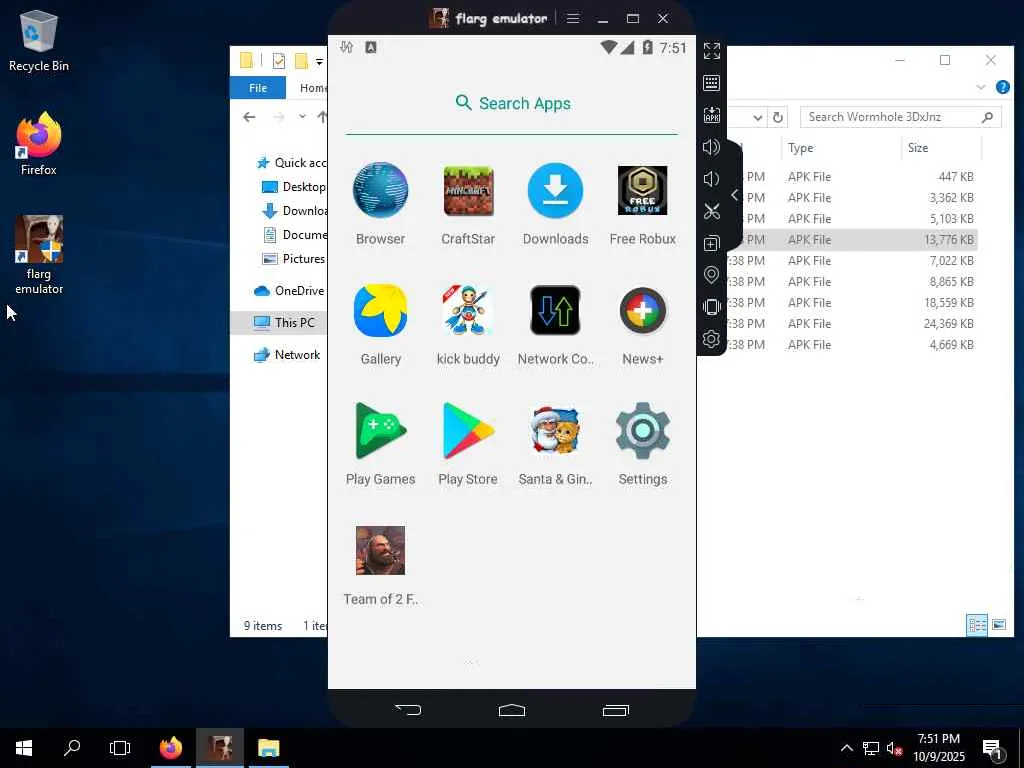The width and height of the screenshot is (1024, 768).
Task: Select Desktop in the navigation pane
Action: [294, 187]
